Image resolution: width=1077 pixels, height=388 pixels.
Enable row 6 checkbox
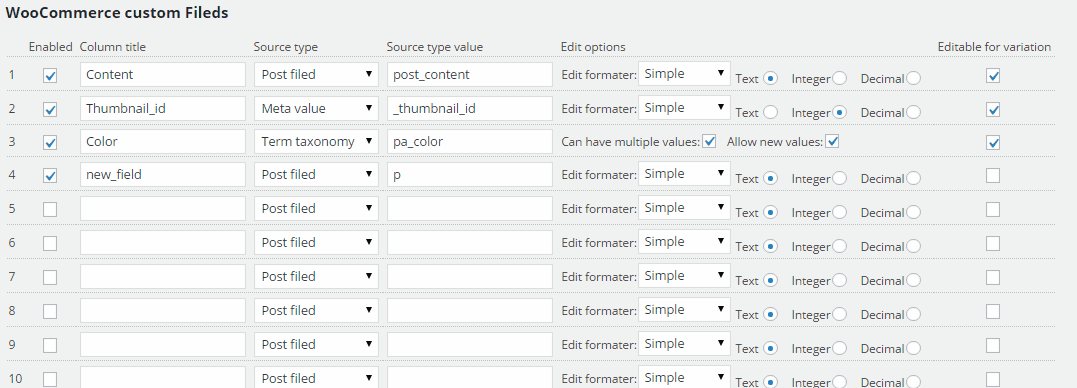(50, 243)
